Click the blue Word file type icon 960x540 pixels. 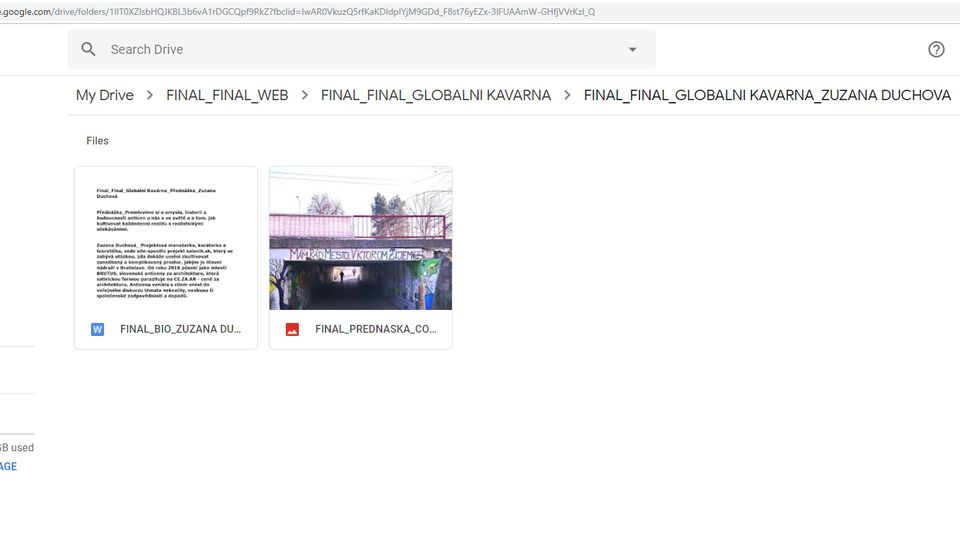97,329
